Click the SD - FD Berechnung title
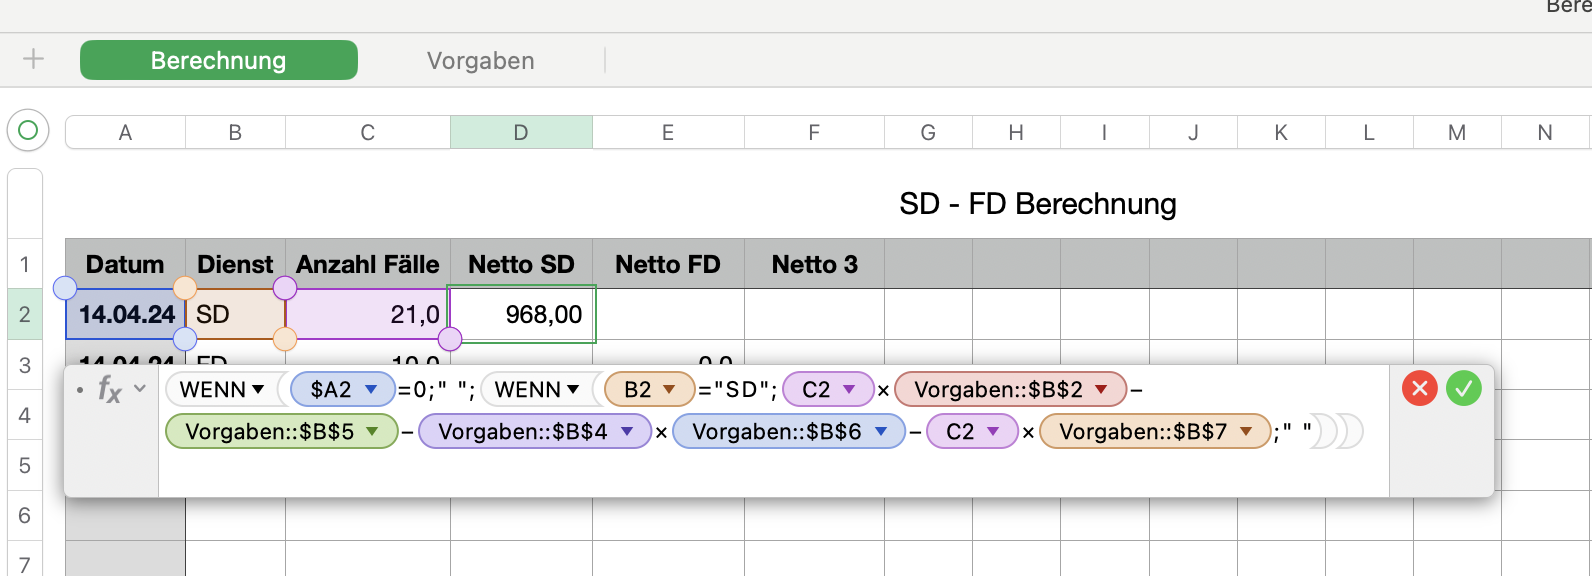The width and height of the screenshot is (1592, 576). click(1037, 204)
